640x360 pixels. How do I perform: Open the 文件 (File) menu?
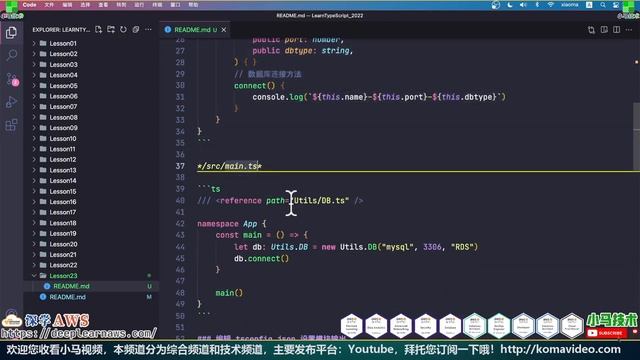[x=49, y=5]
